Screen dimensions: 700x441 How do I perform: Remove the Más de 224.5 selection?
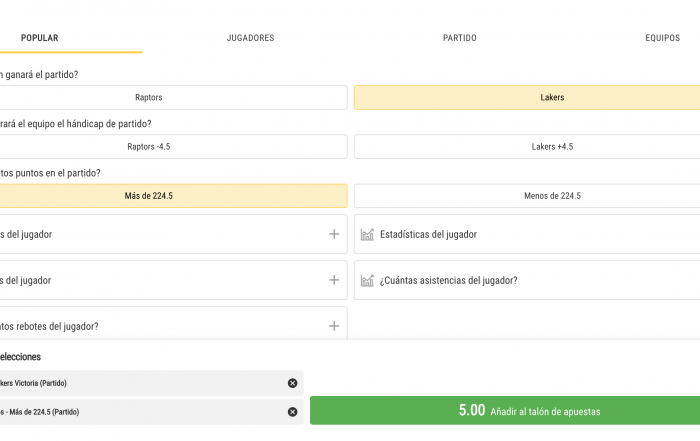point(292,412)
